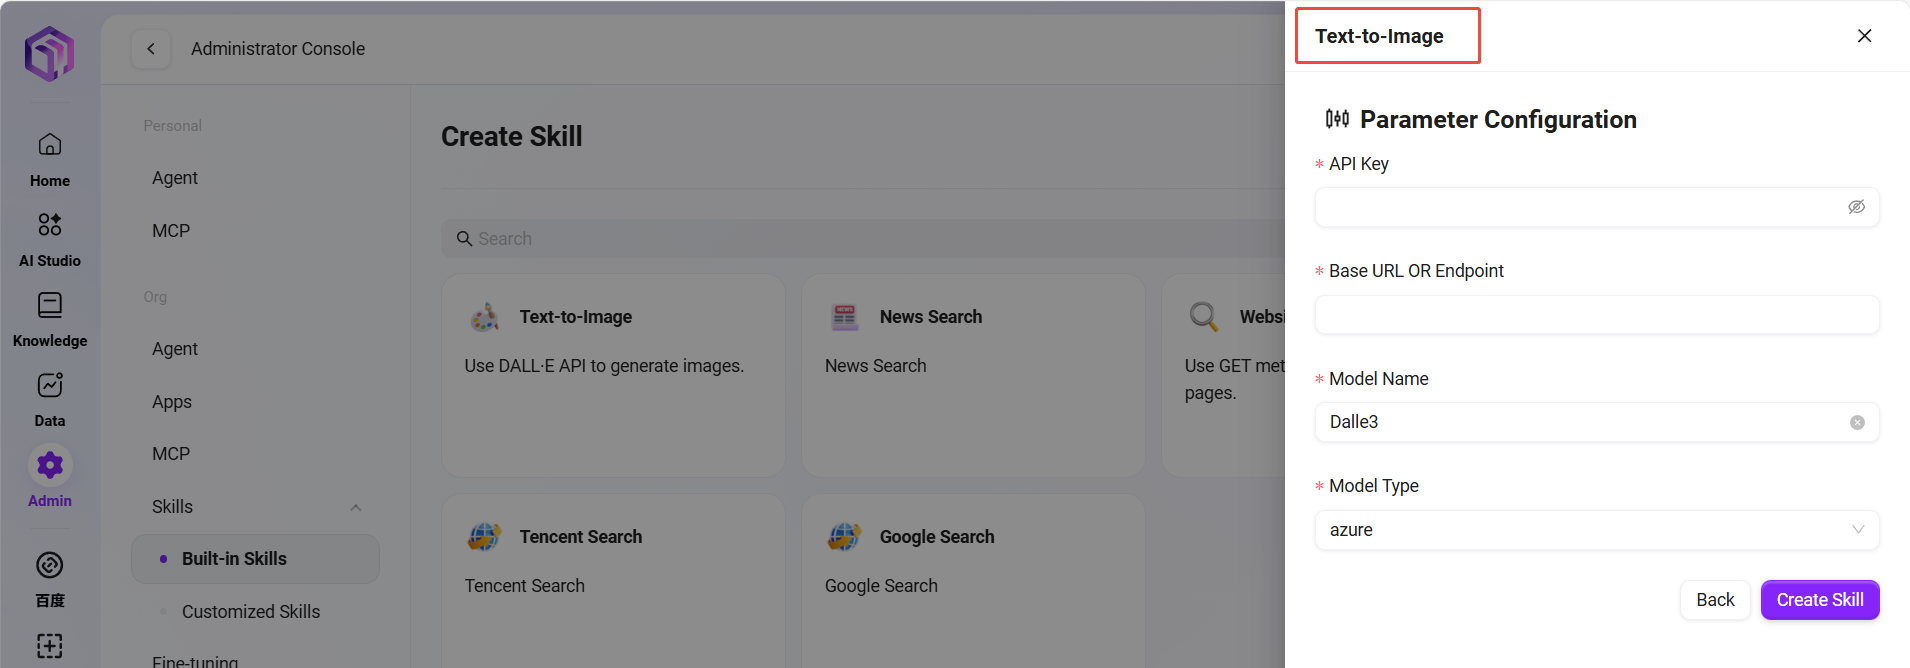Toggle API Key visibility eye icon
The height and width of the screenshot is (668, 1910).
[1856, 207]
